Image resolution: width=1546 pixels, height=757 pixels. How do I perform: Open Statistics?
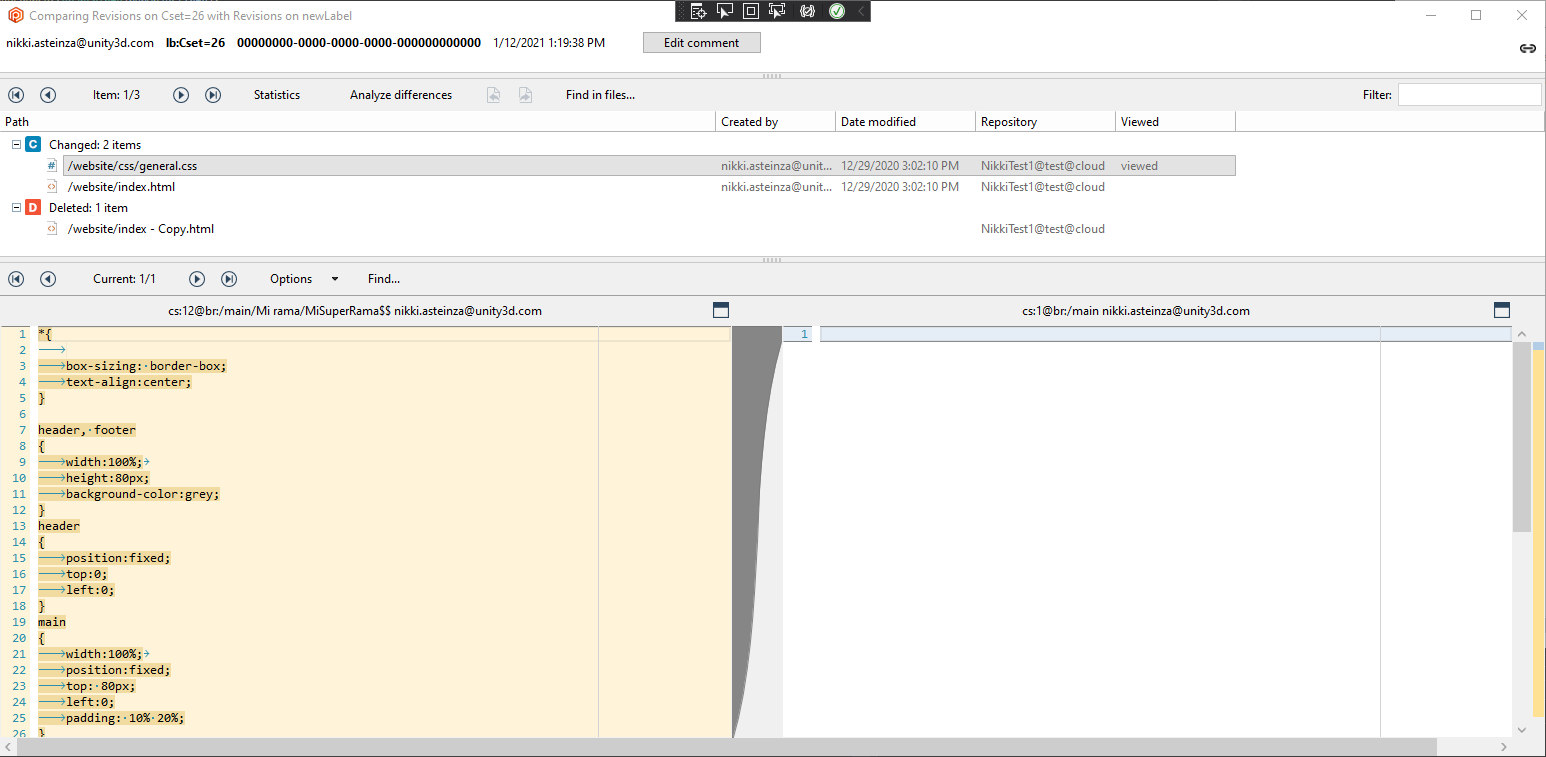point(276,94)
